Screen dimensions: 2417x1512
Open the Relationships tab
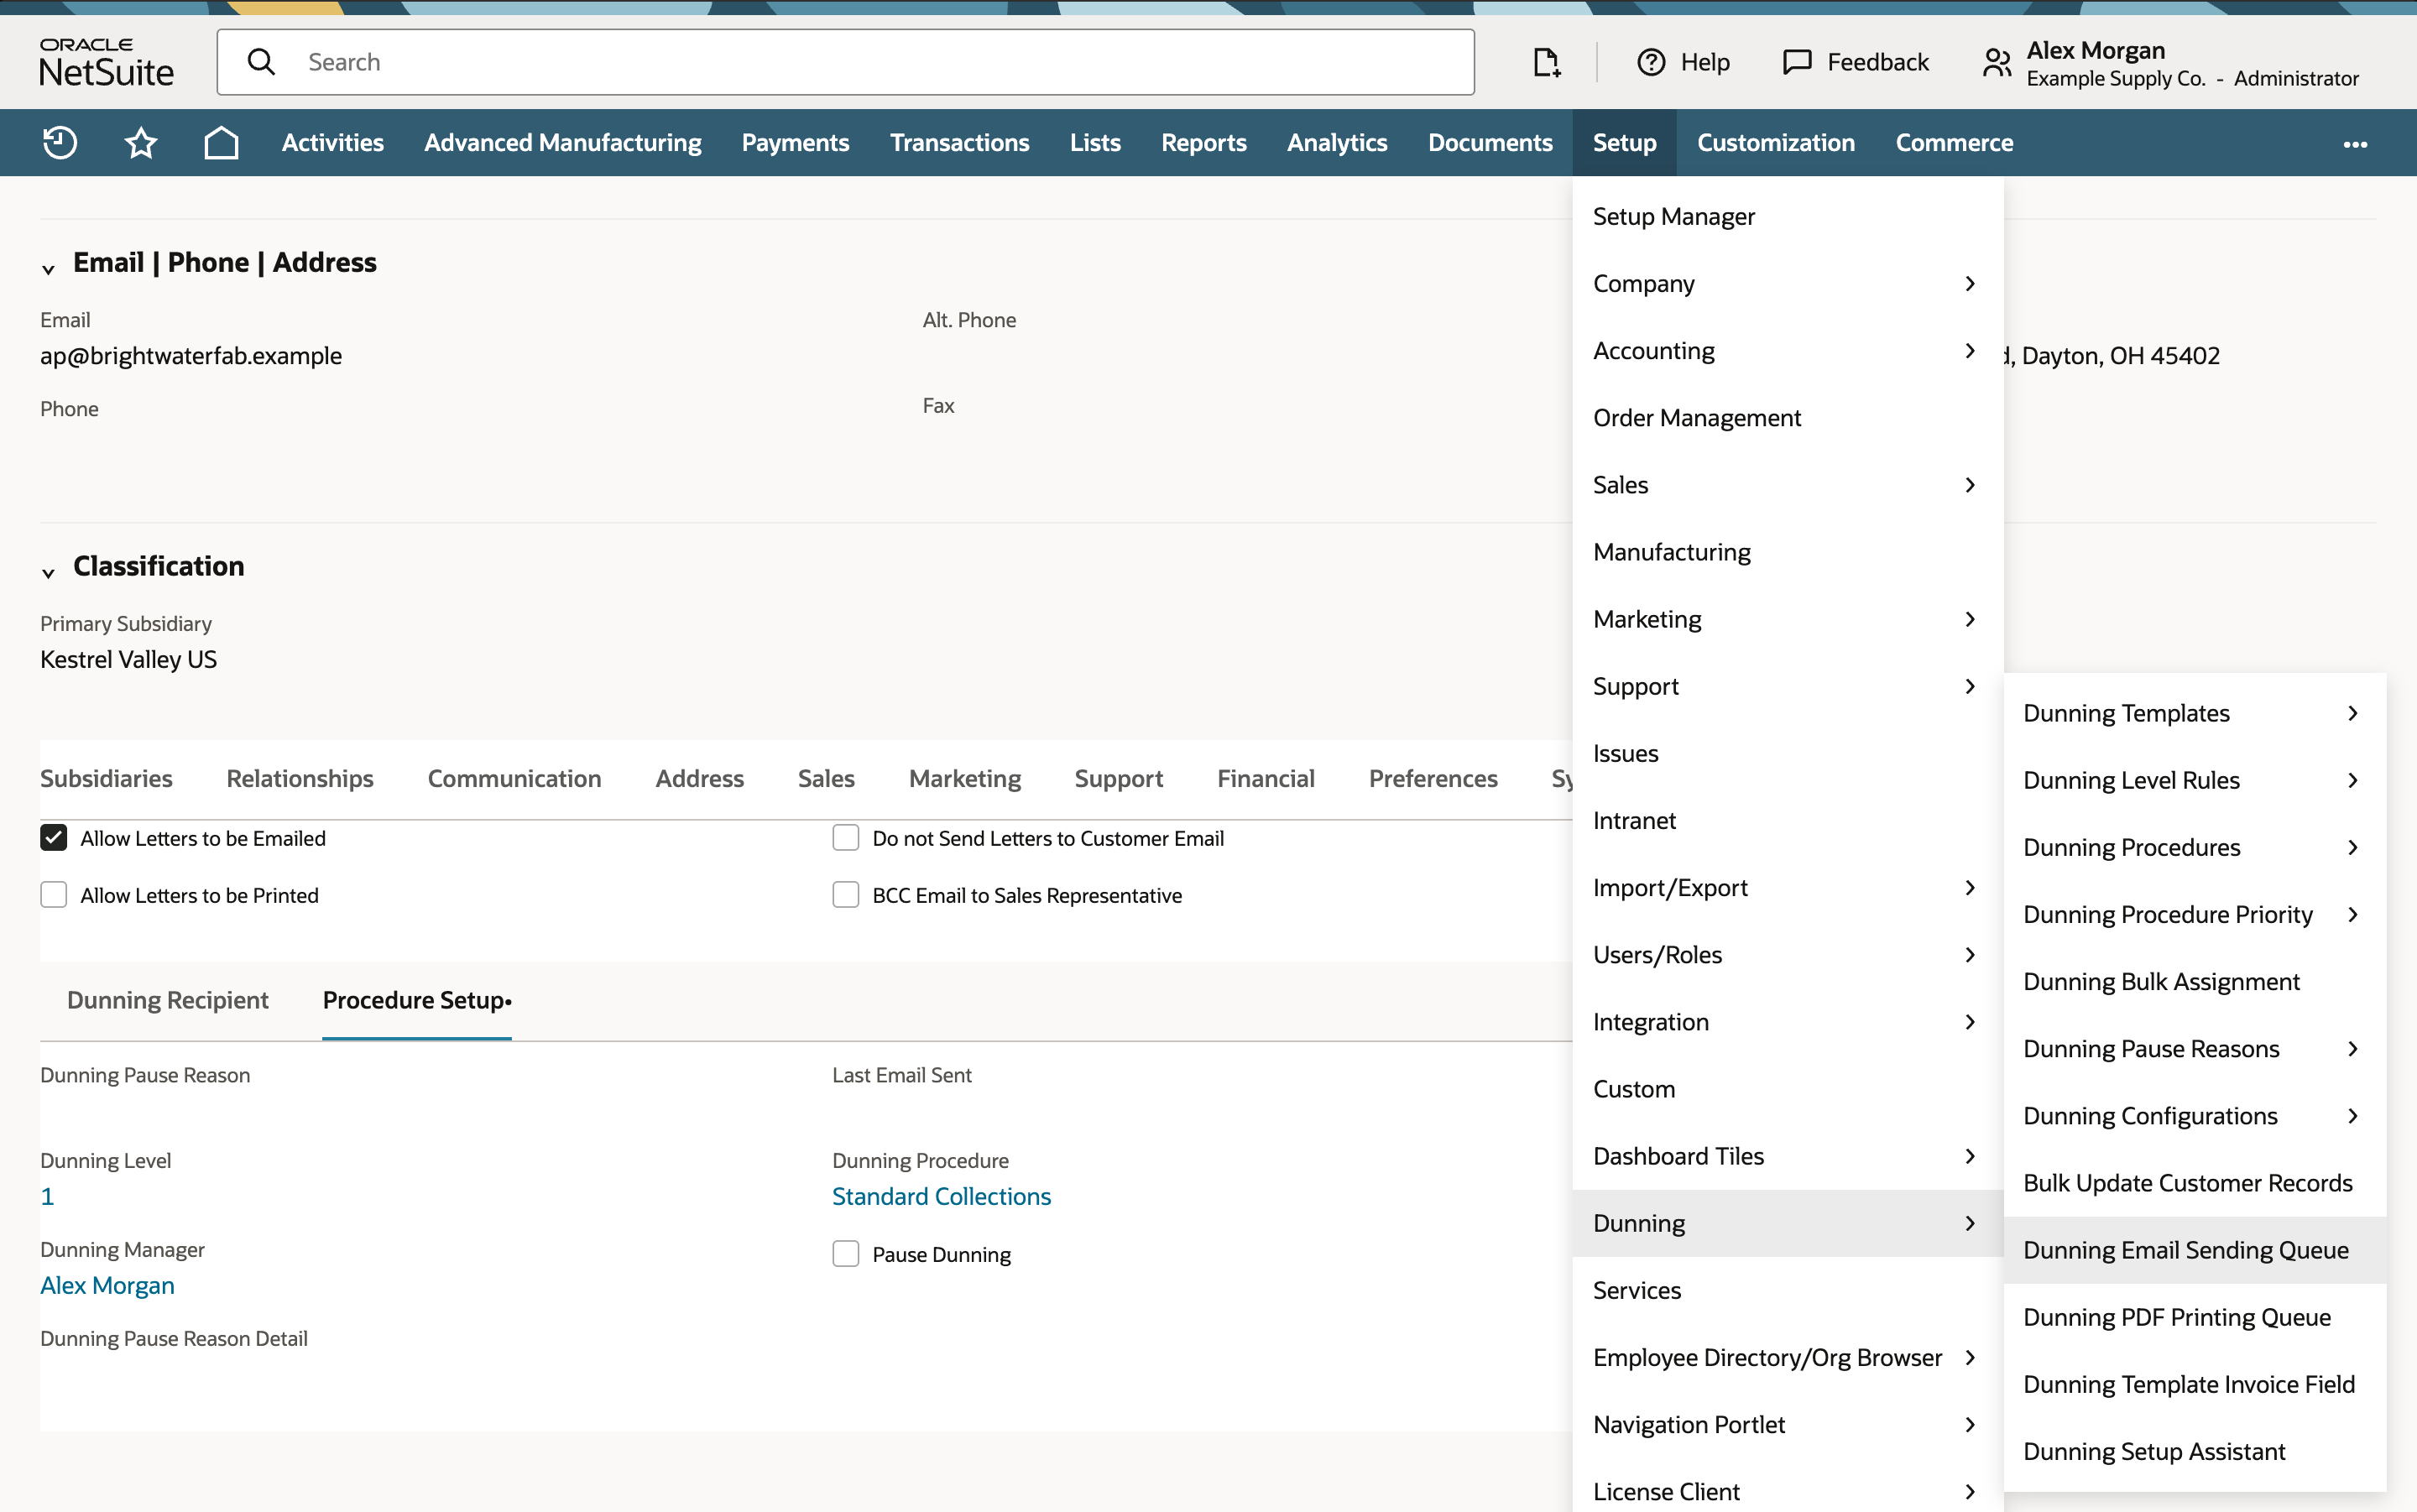pyautogui.click(x=300, y=778)
